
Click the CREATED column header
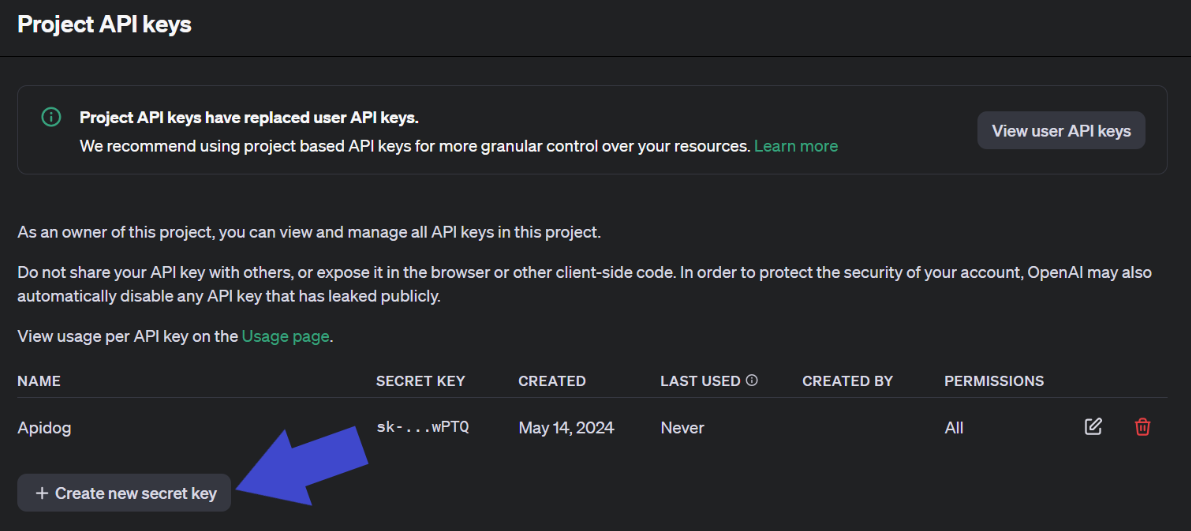pos(552,381)
